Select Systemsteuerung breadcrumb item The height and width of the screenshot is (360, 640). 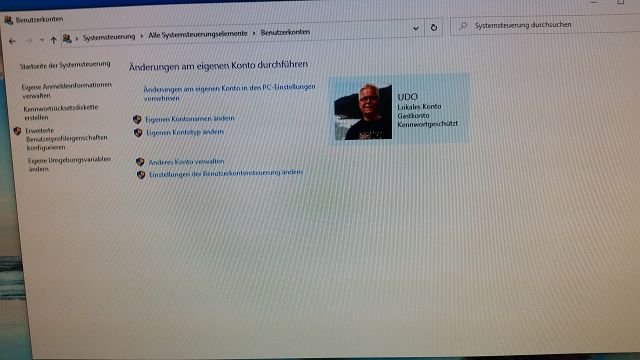click(109, 37)
